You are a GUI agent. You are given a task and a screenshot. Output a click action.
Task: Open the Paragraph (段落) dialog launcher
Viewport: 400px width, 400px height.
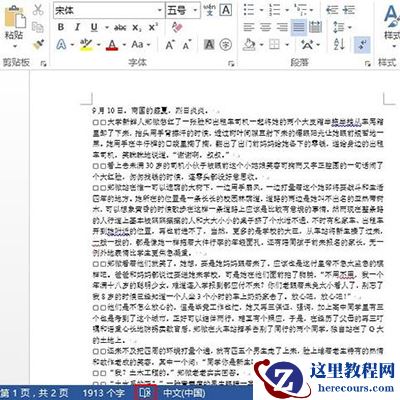(368, 63)
